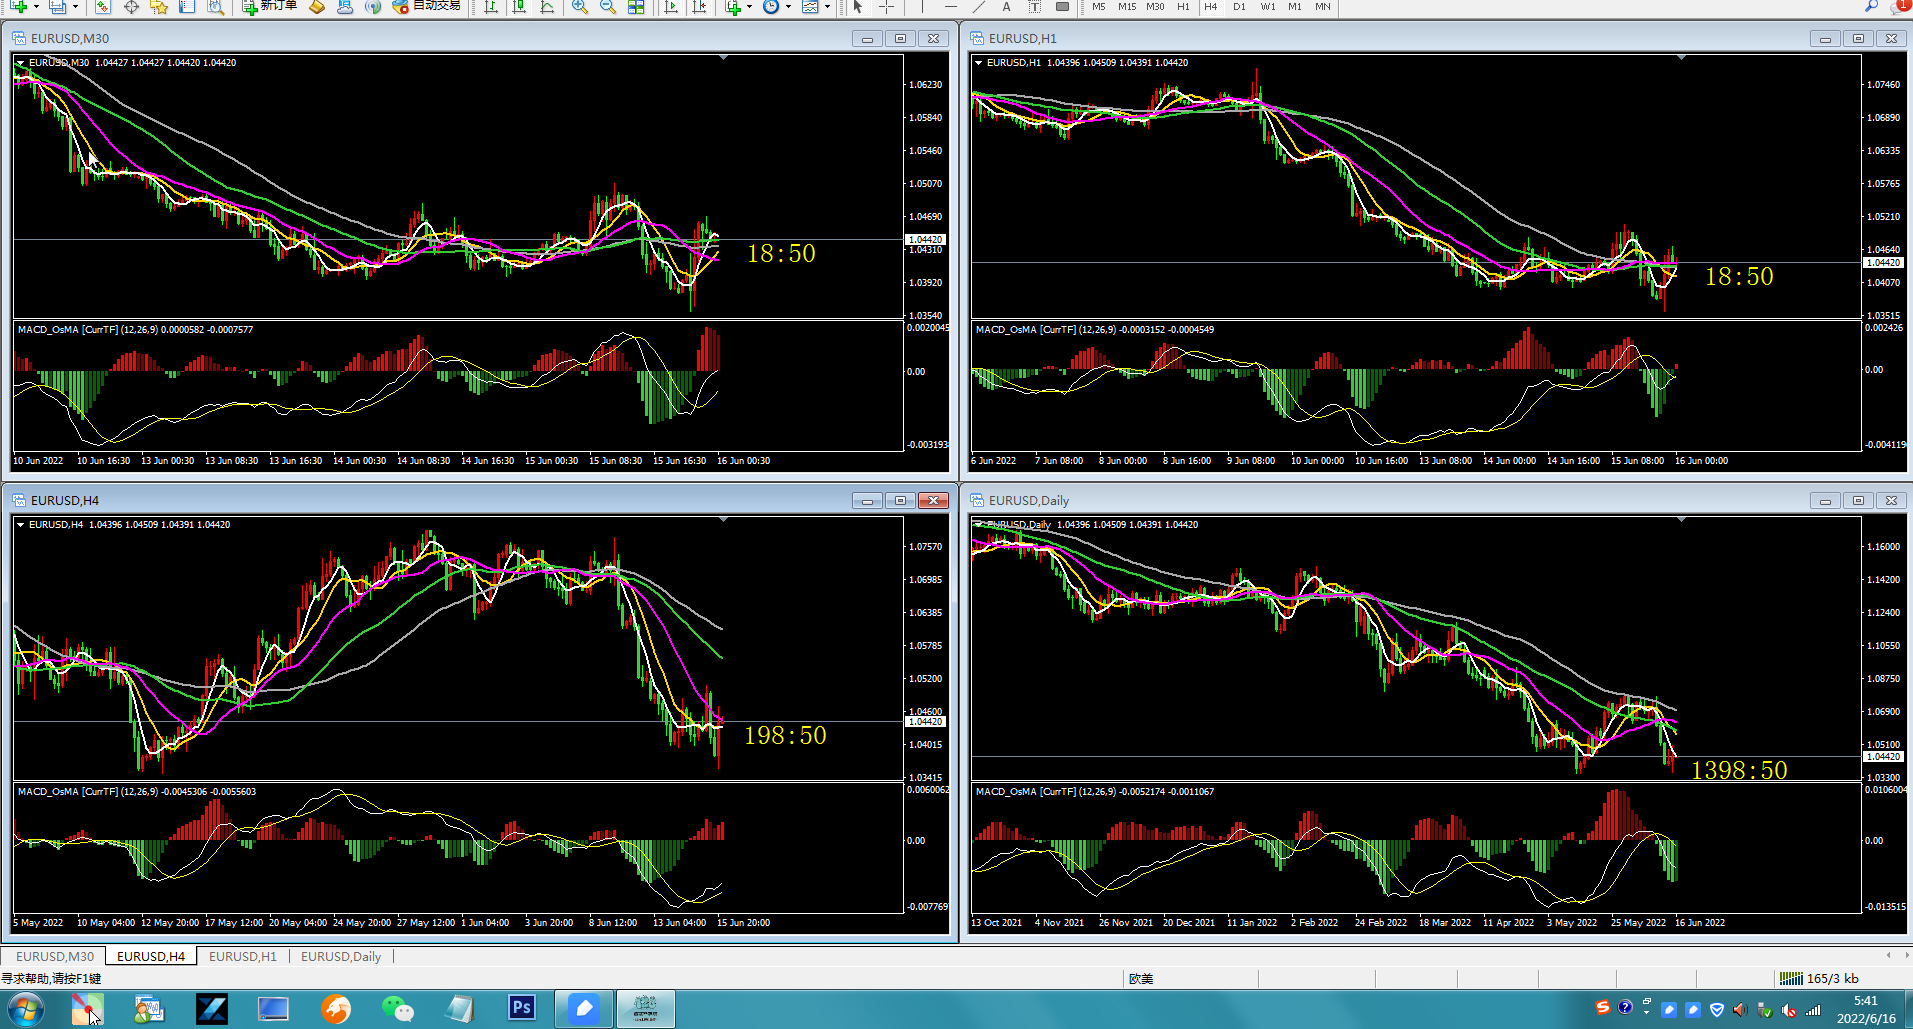Click the zoom in magnifier icon
1913x1029 pixels.
pos(580,7)
